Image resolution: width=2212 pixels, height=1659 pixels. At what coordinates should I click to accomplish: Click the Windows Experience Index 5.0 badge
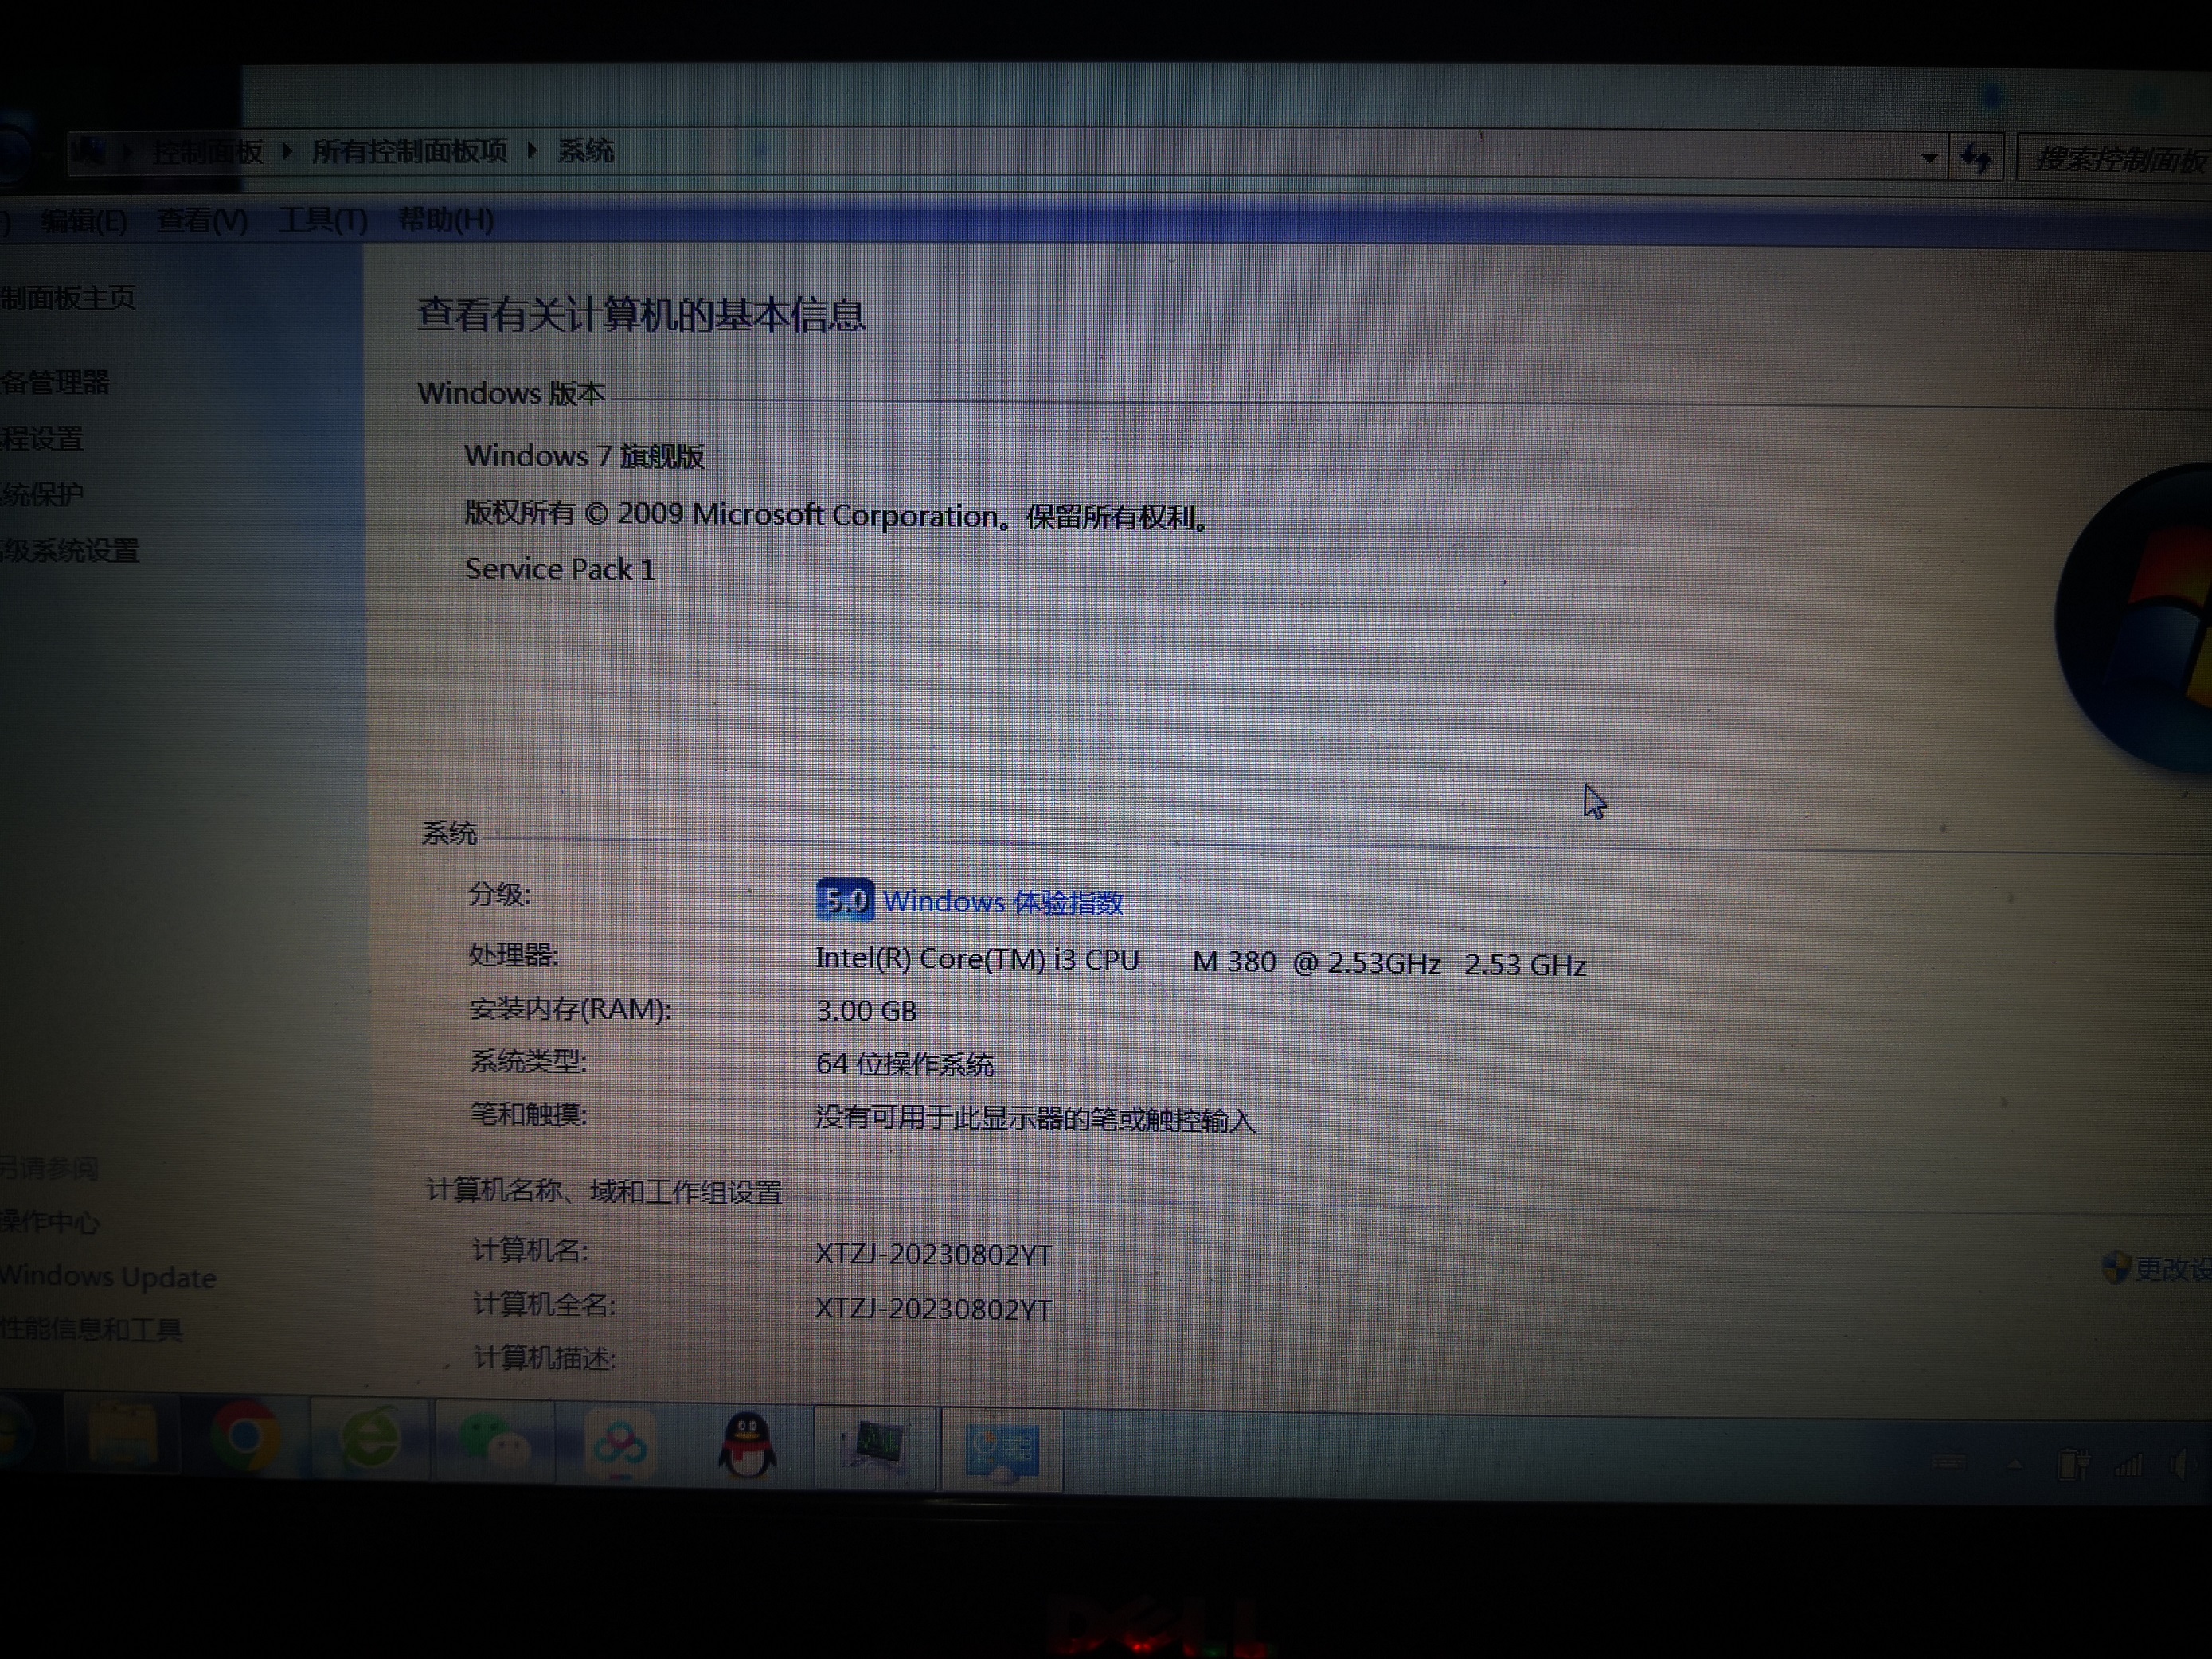(844, 900)
